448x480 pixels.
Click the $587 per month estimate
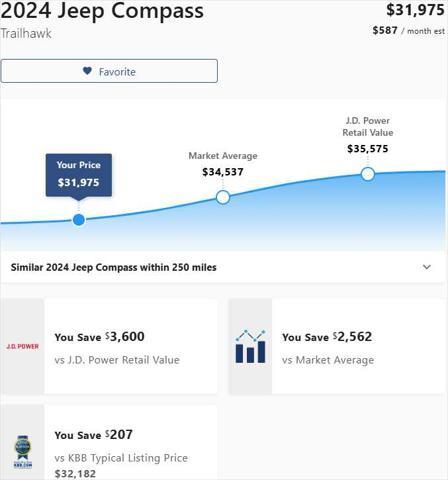408,31
